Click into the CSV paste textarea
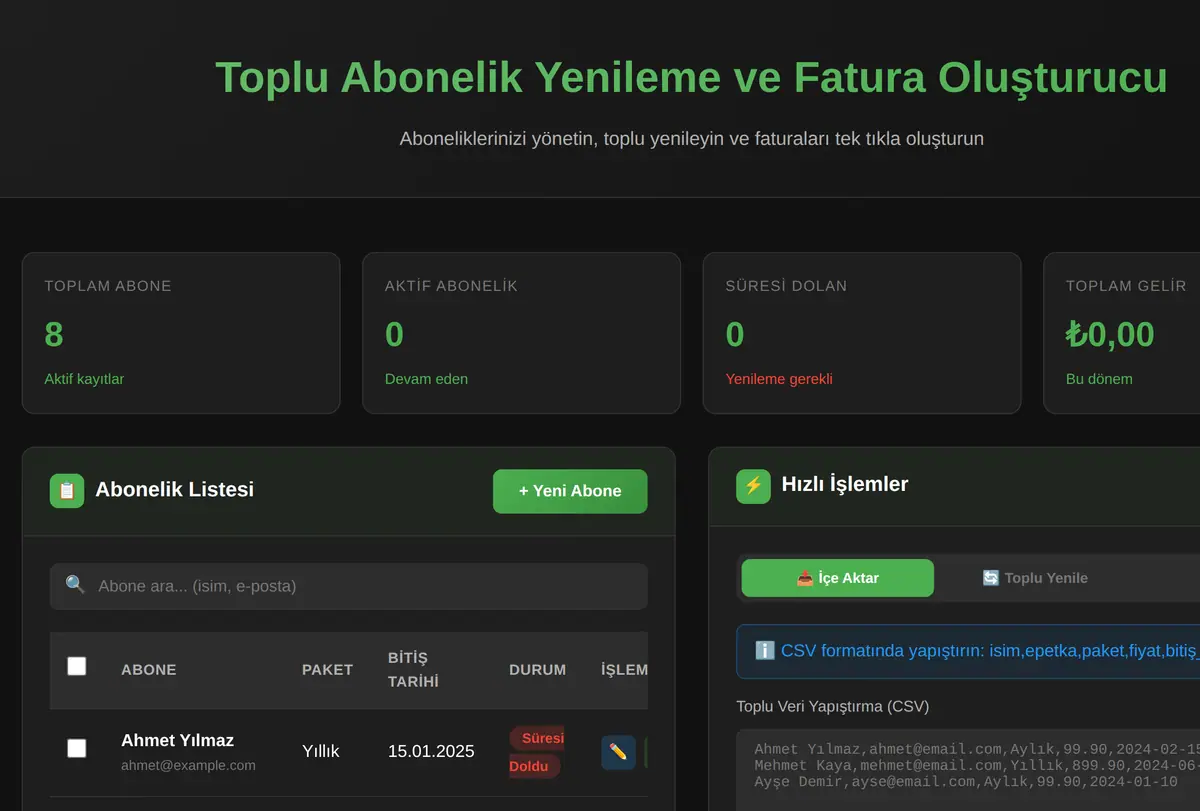This screenshot has height=811, width=1200. tap(968, 770)
